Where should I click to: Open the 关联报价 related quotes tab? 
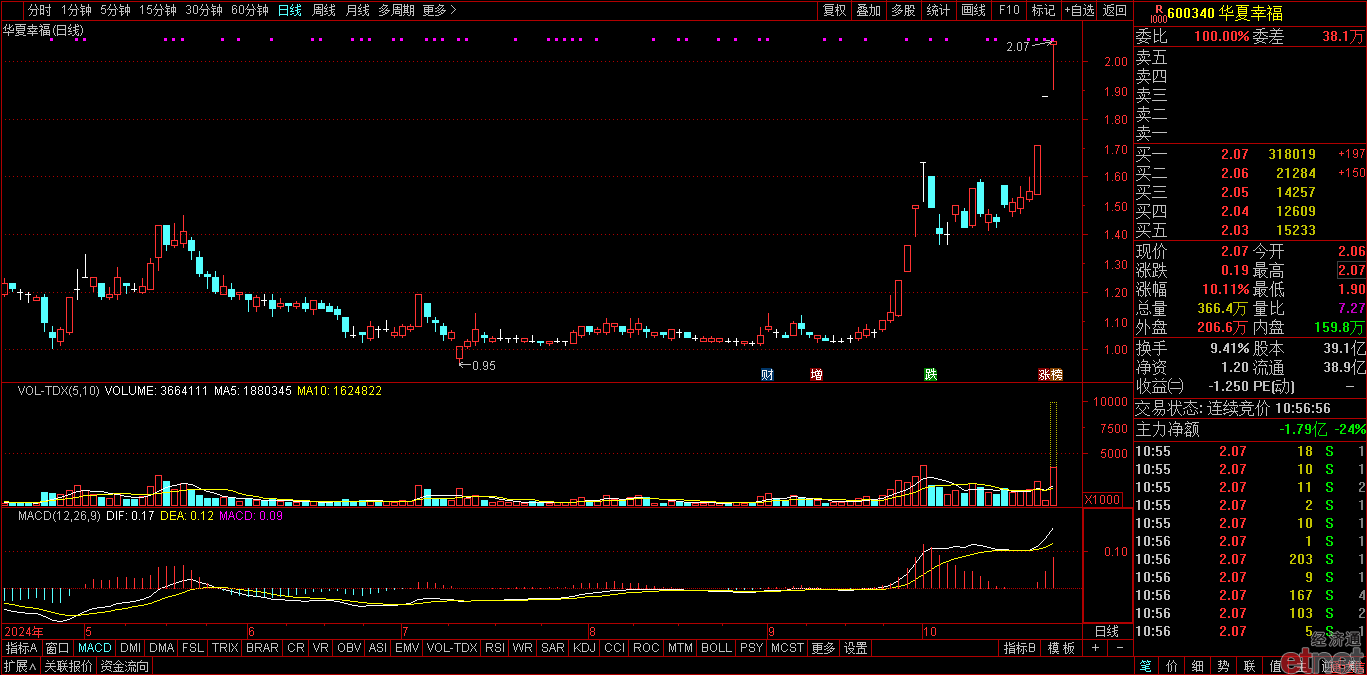point(69,666)
